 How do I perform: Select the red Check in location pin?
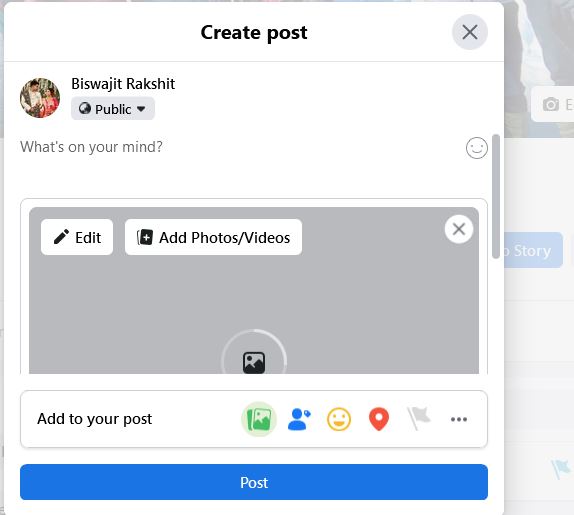pyautogui.click(x=379, y=419)
